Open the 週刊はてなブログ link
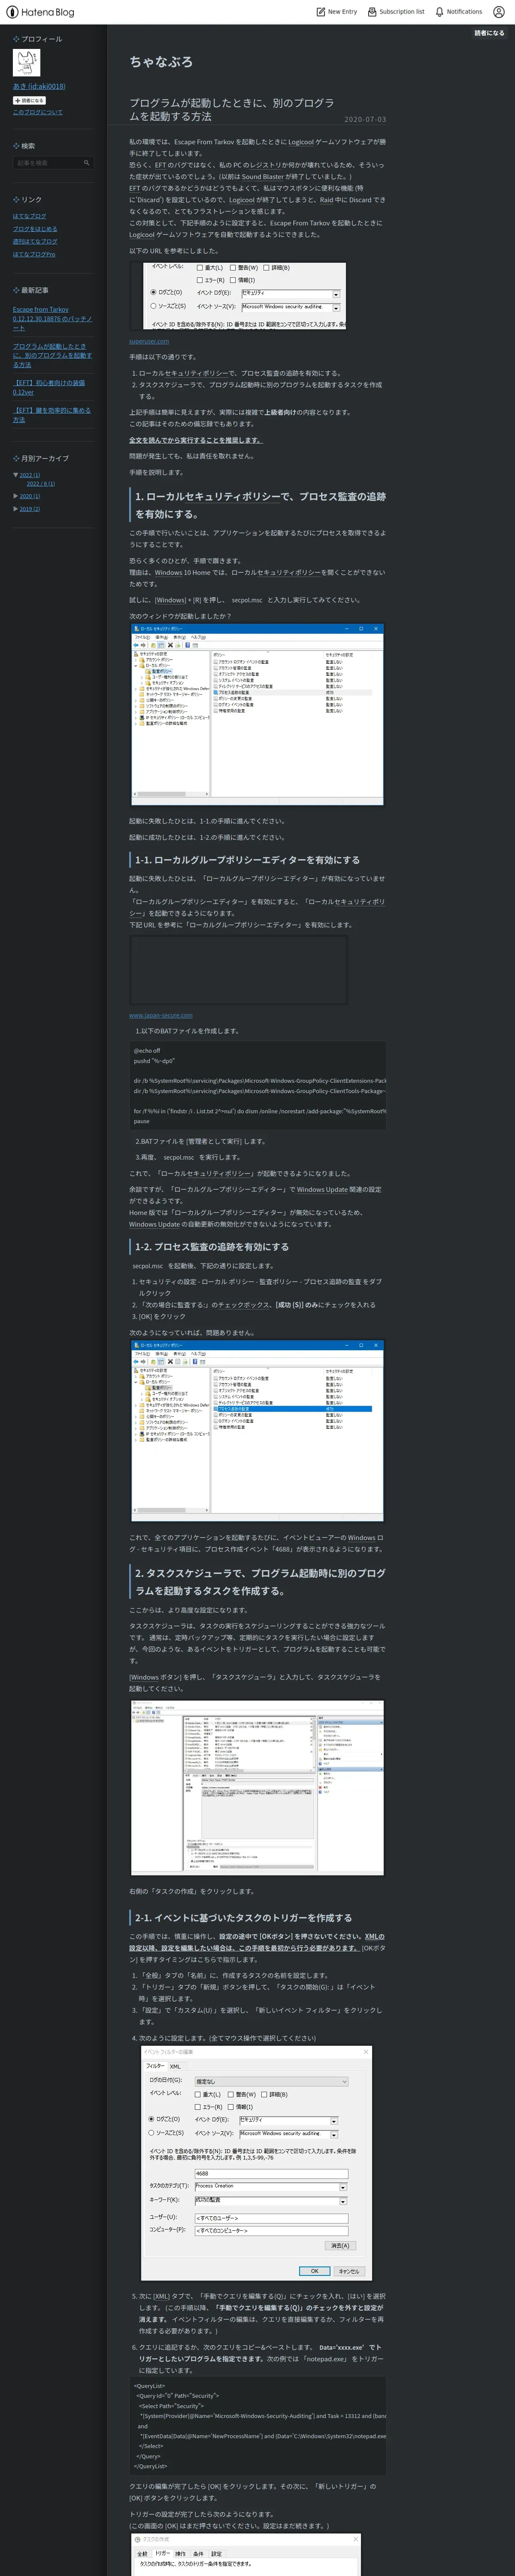515x2576 pixels. click(x=35, y=241)
